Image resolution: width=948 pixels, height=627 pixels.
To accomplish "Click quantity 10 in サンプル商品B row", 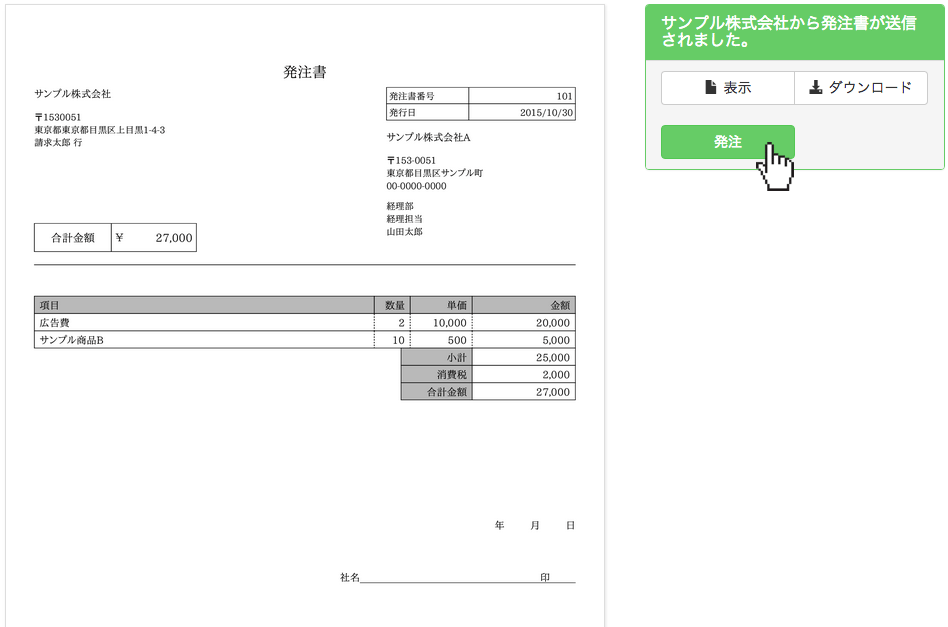I will [398, 340].
